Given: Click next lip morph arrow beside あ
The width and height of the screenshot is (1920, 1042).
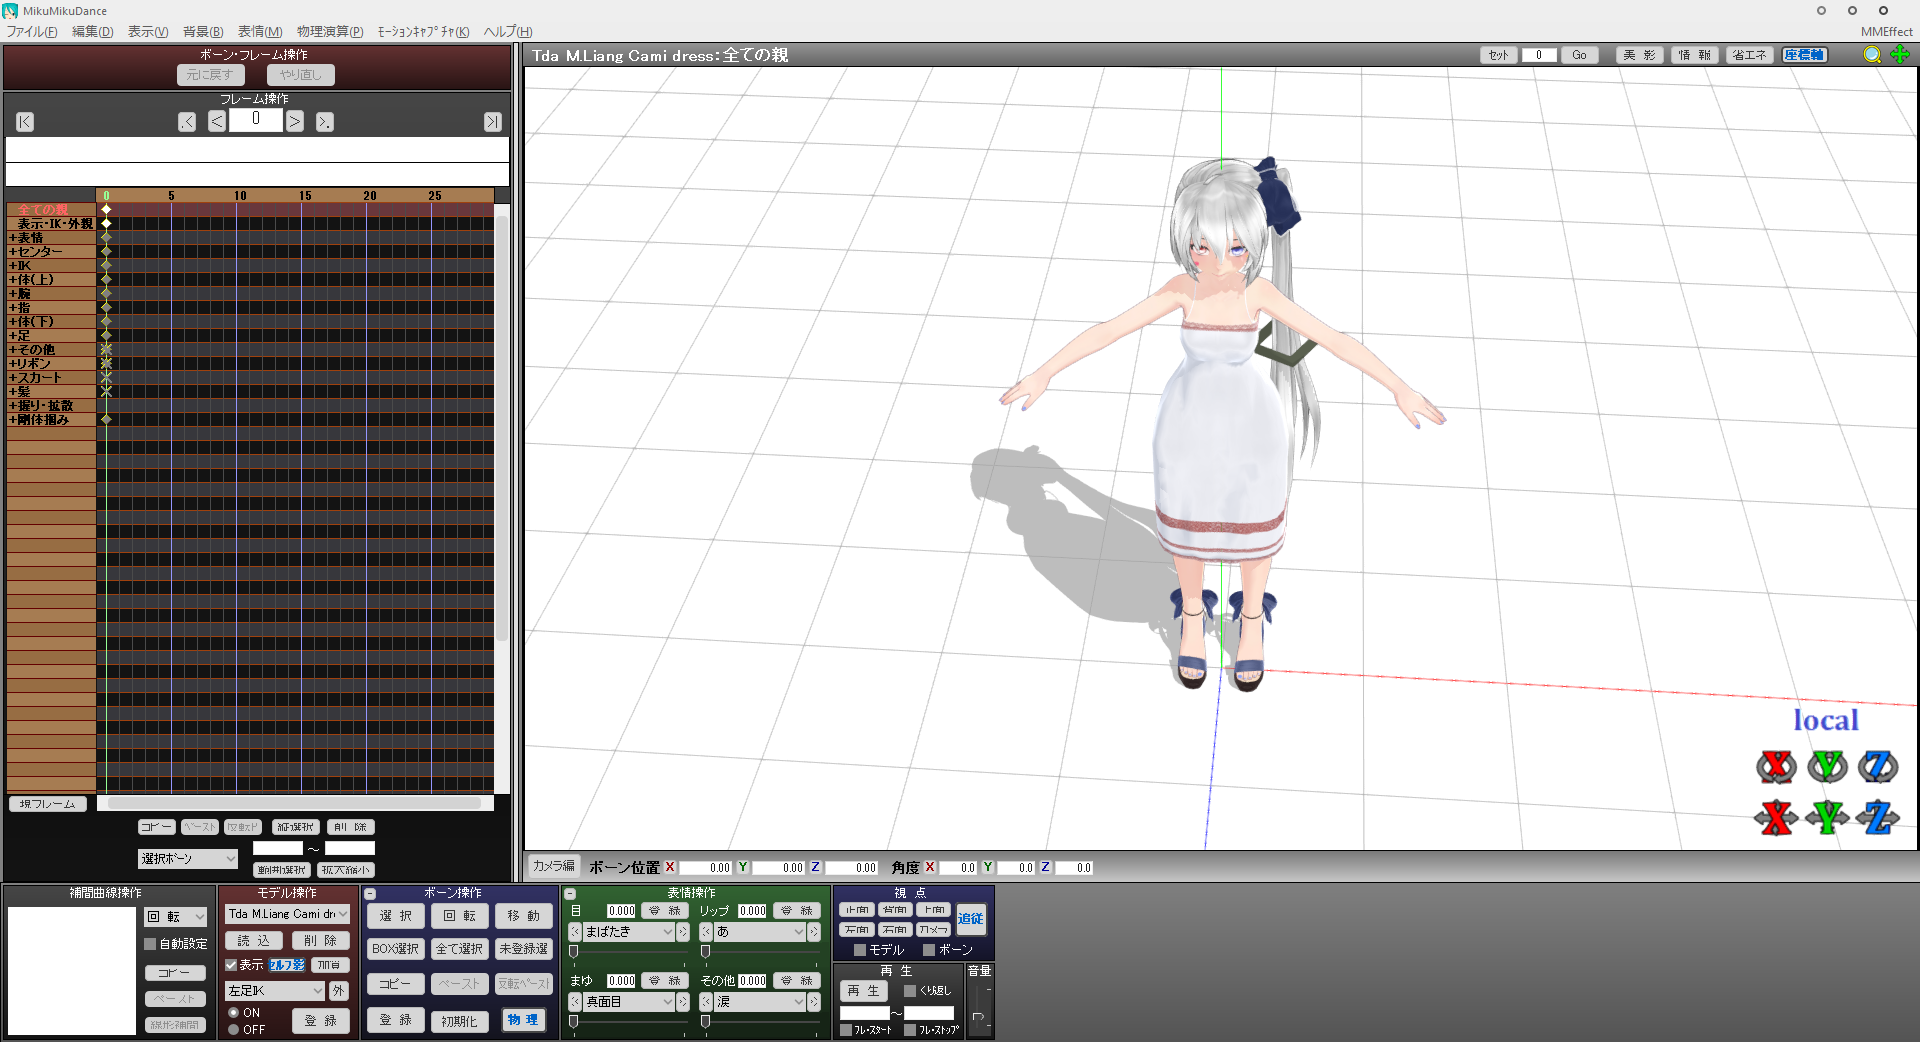Looking at the screenshot, I should tap(814, 932).
